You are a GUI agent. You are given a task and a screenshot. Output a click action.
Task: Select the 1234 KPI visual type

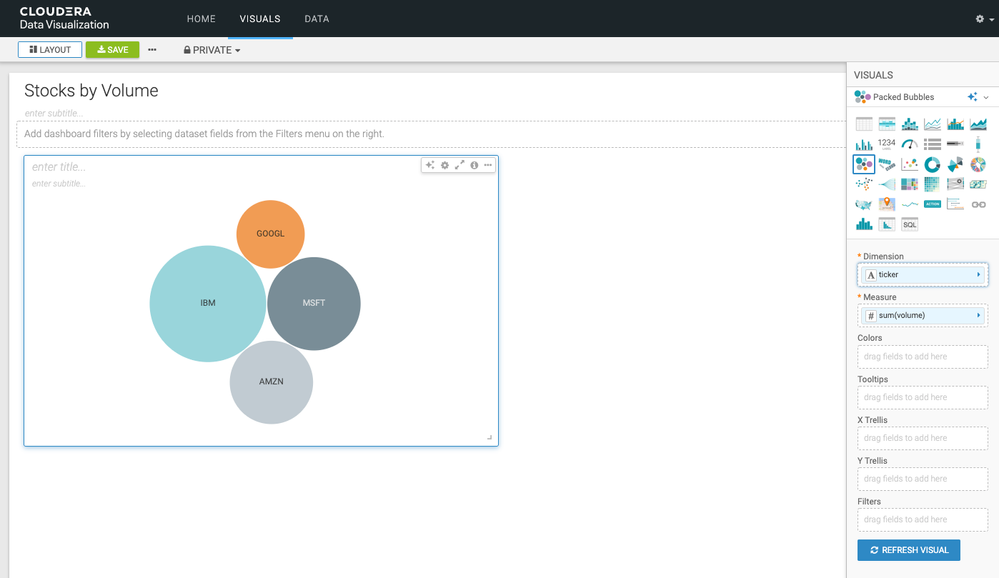(887, 143)
